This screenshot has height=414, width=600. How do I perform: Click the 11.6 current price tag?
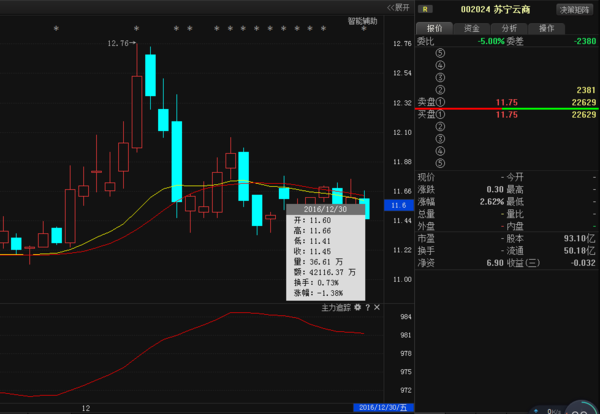click(x=399, y=205)
